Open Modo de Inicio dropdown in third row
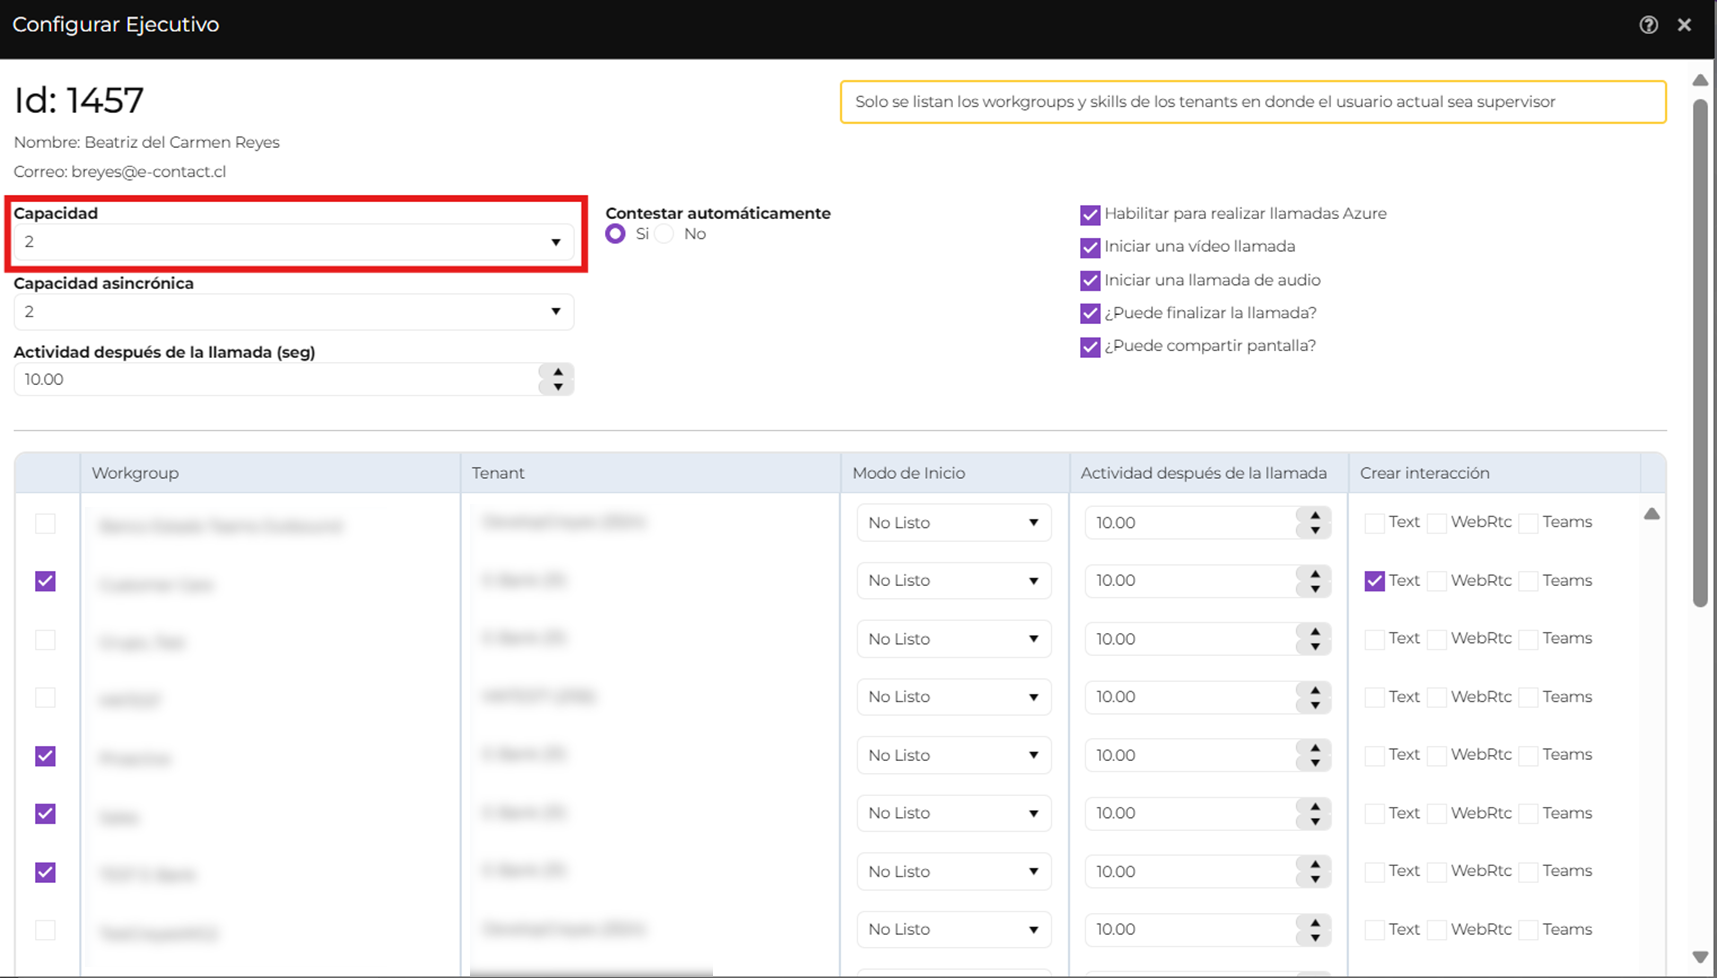The height and width of the screenshot is (978, 1717). (x=954, y=639)
